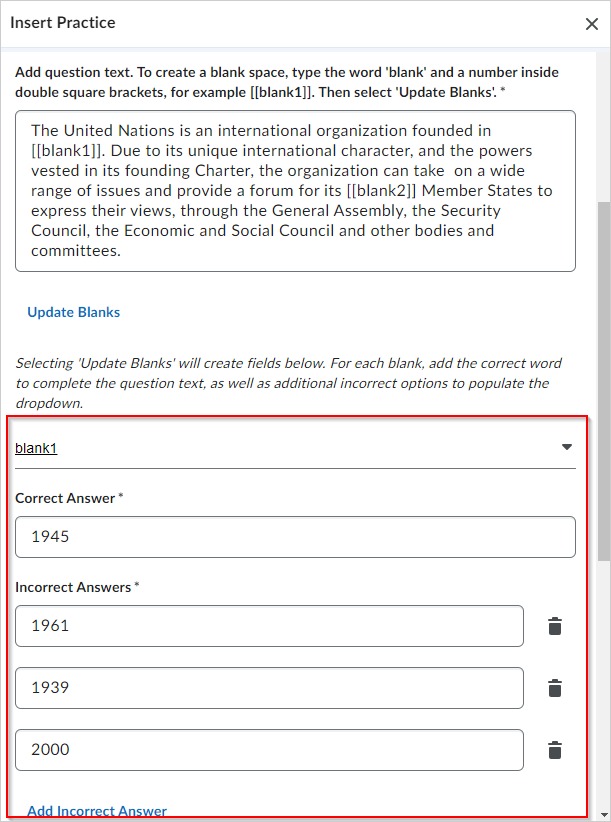
Task: Delete the incorrect answer 1939
Action: (x=555, y=688)
